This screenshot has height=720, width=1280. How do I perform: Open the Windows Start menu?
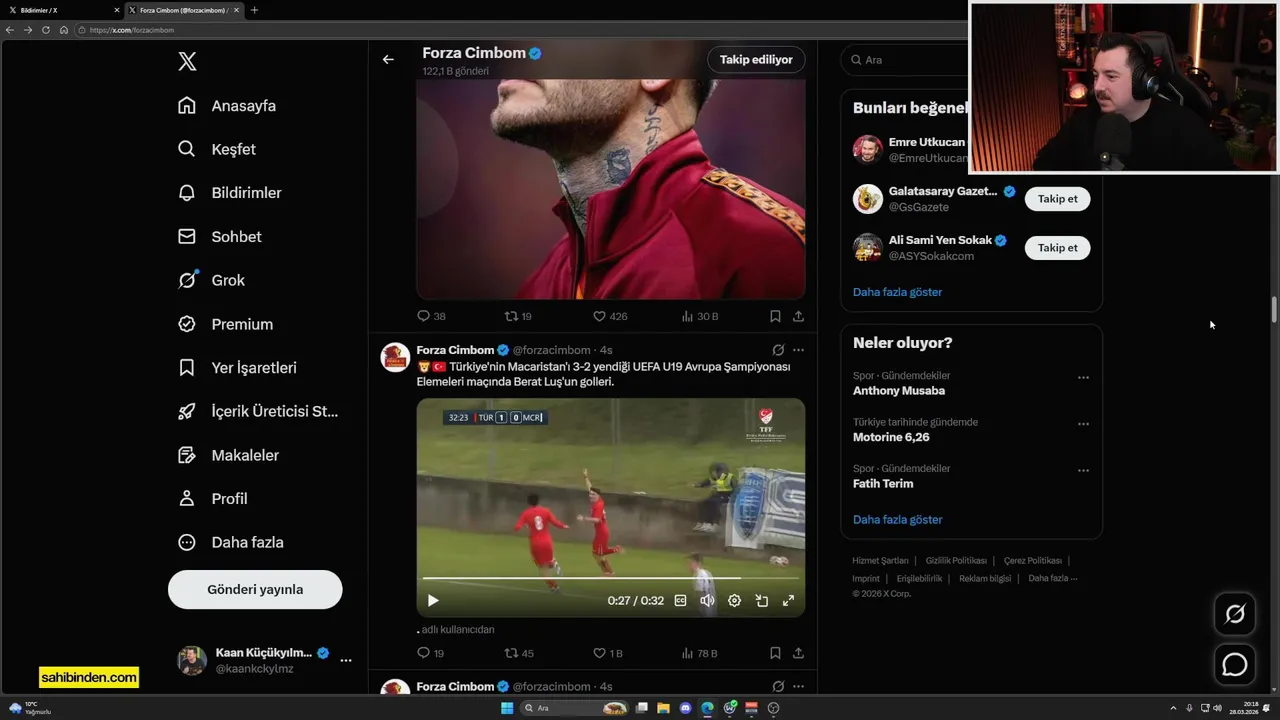click(x=507, y=708)
